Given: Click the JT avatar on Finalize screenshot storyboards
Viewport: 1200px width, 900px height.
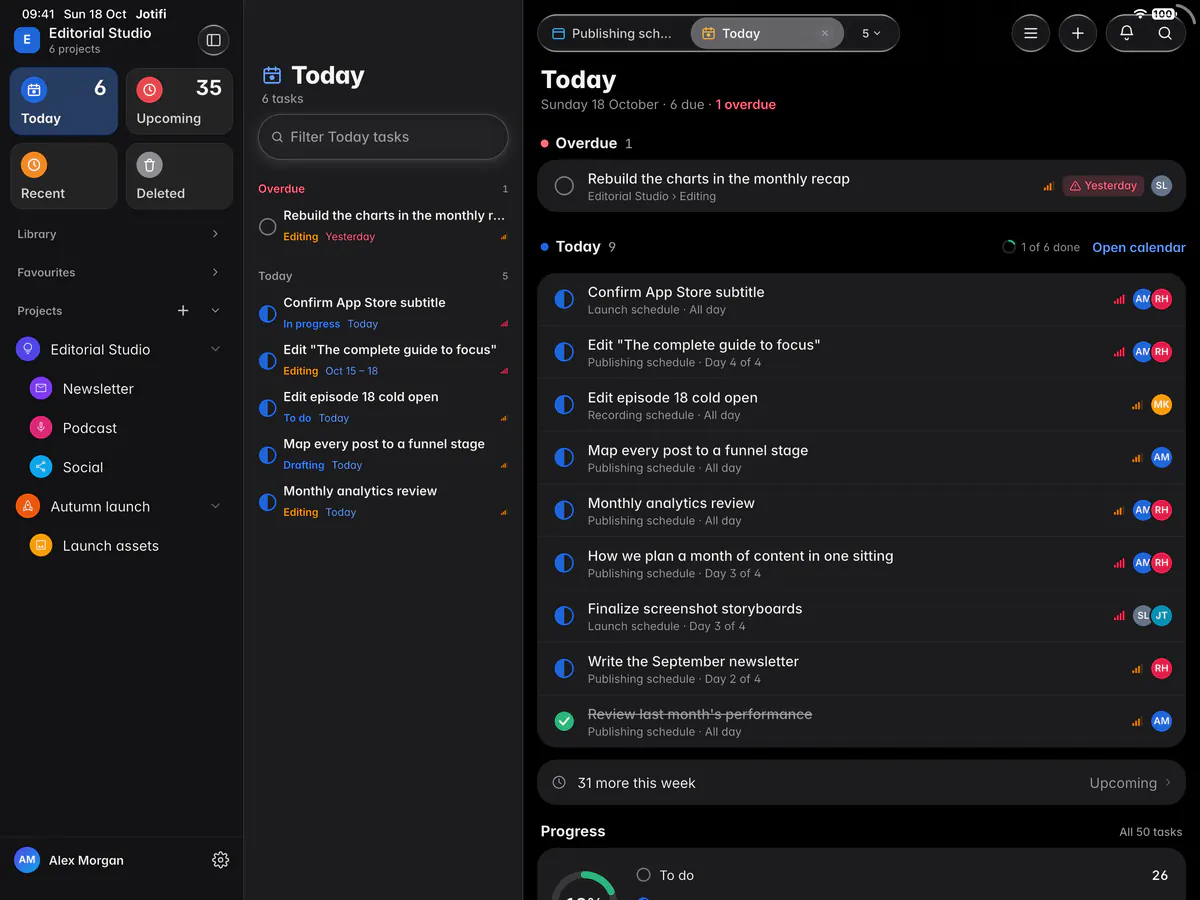Looking at the screenshot, I should coord(1161,616).
